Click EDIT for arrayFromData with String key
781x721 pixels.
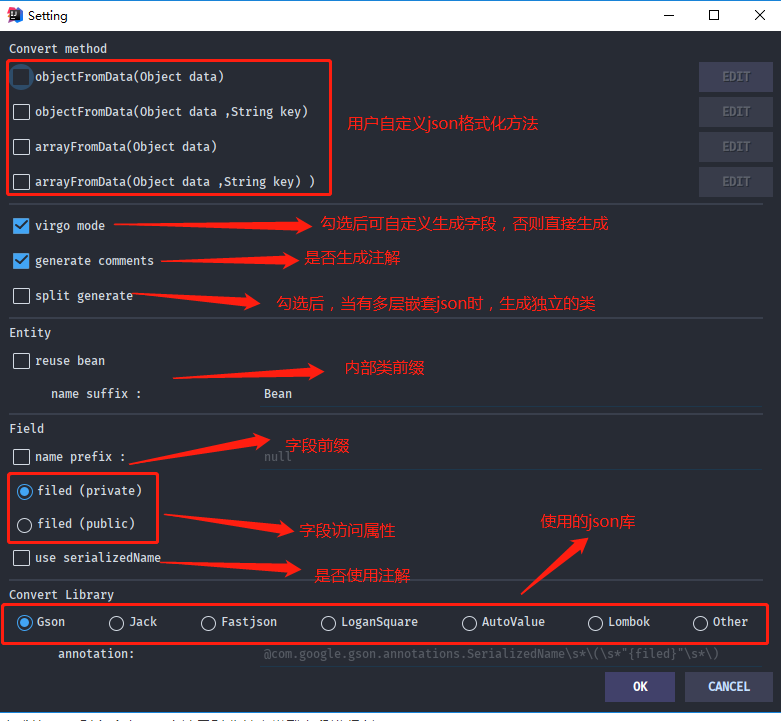736,182
